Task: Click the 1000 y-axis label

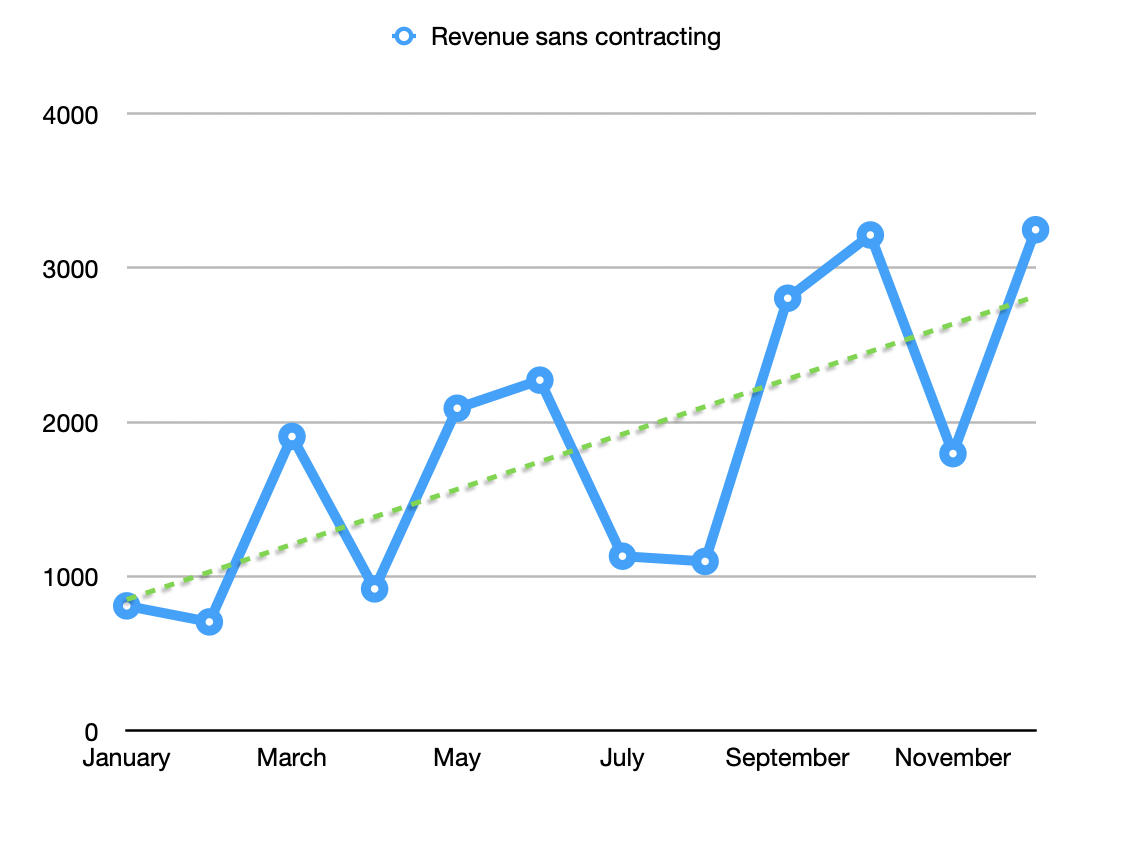Action: pos(70,578)
